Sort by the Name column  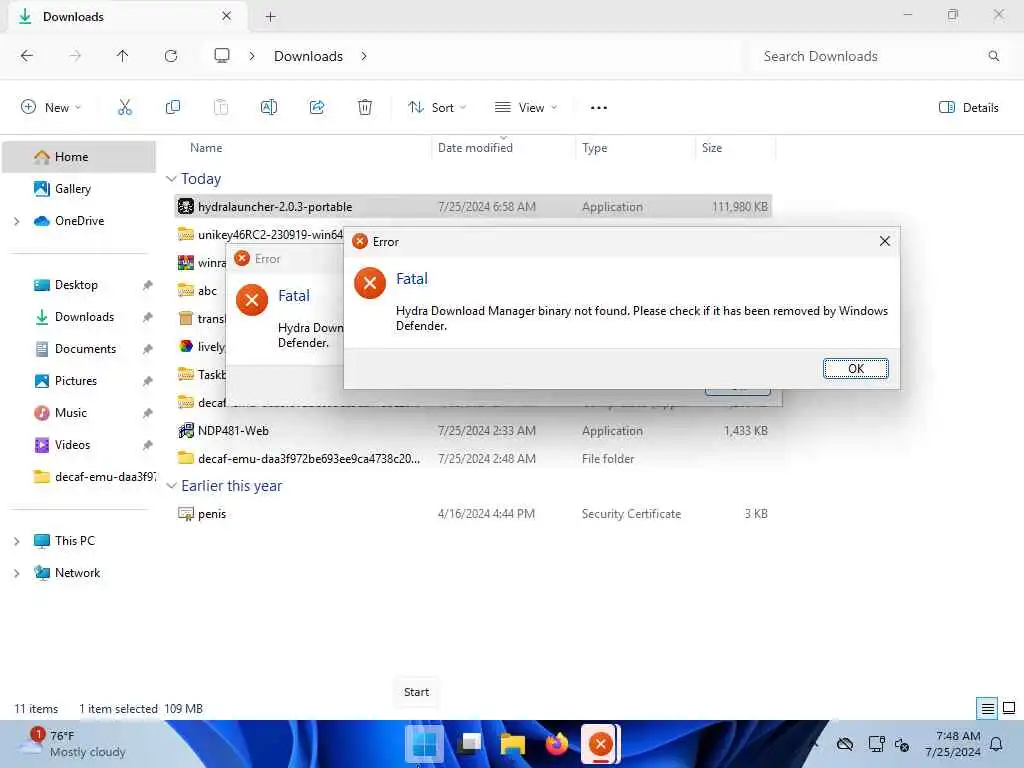pos(206,148)
